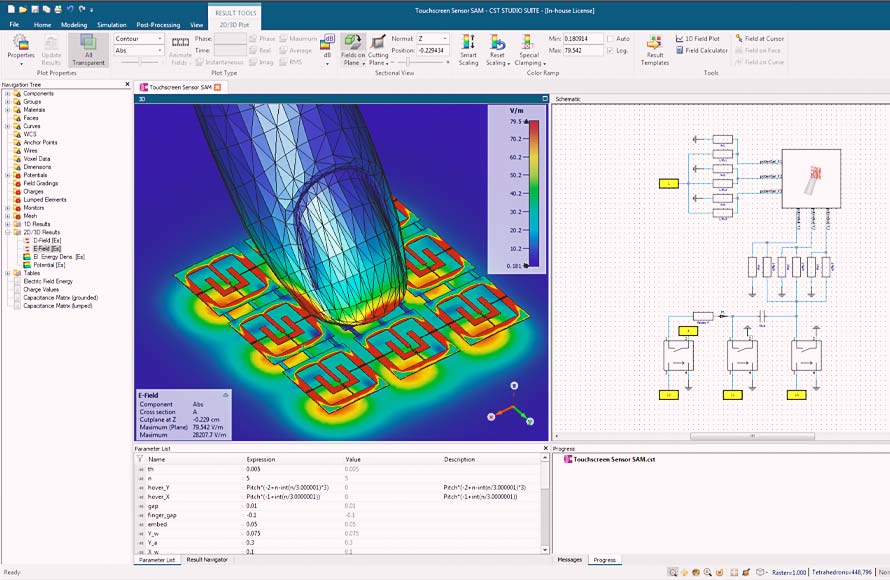Click the Min color ramp value field
This screenshot has height=580, width=890.
[x=583, y=39]
